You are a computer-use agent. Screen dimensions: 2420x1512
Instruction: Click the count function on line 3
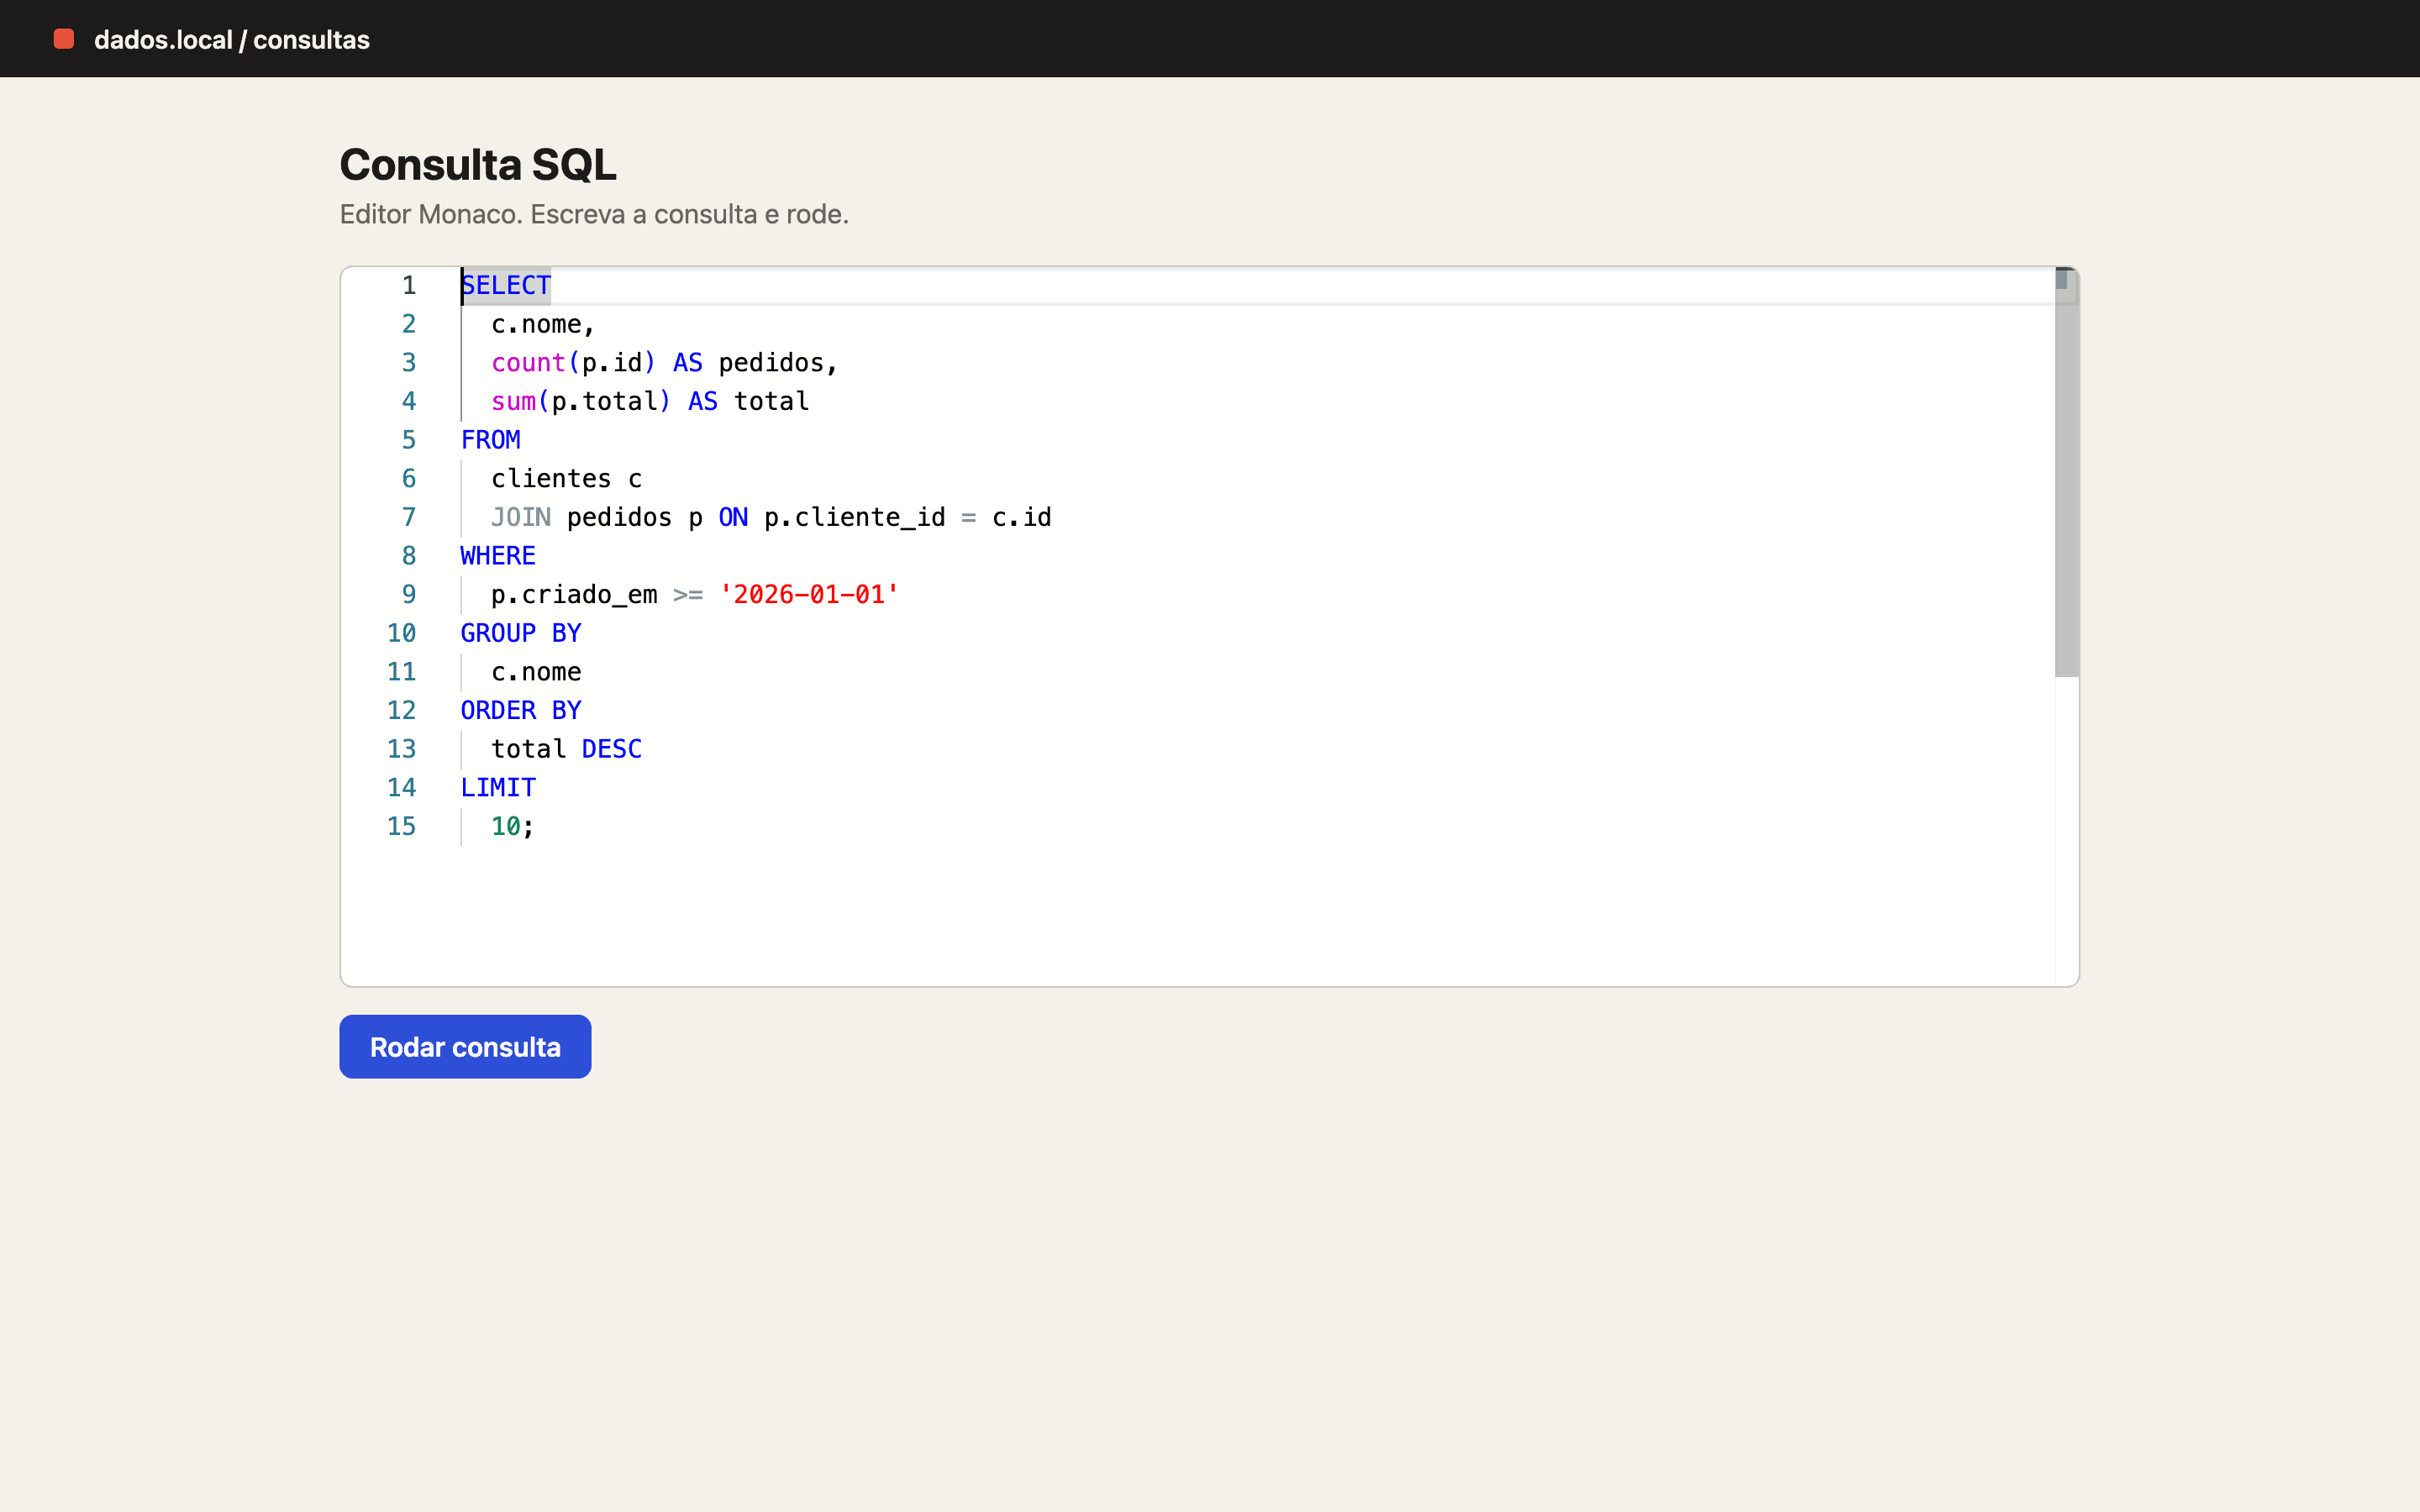(528, 363)
